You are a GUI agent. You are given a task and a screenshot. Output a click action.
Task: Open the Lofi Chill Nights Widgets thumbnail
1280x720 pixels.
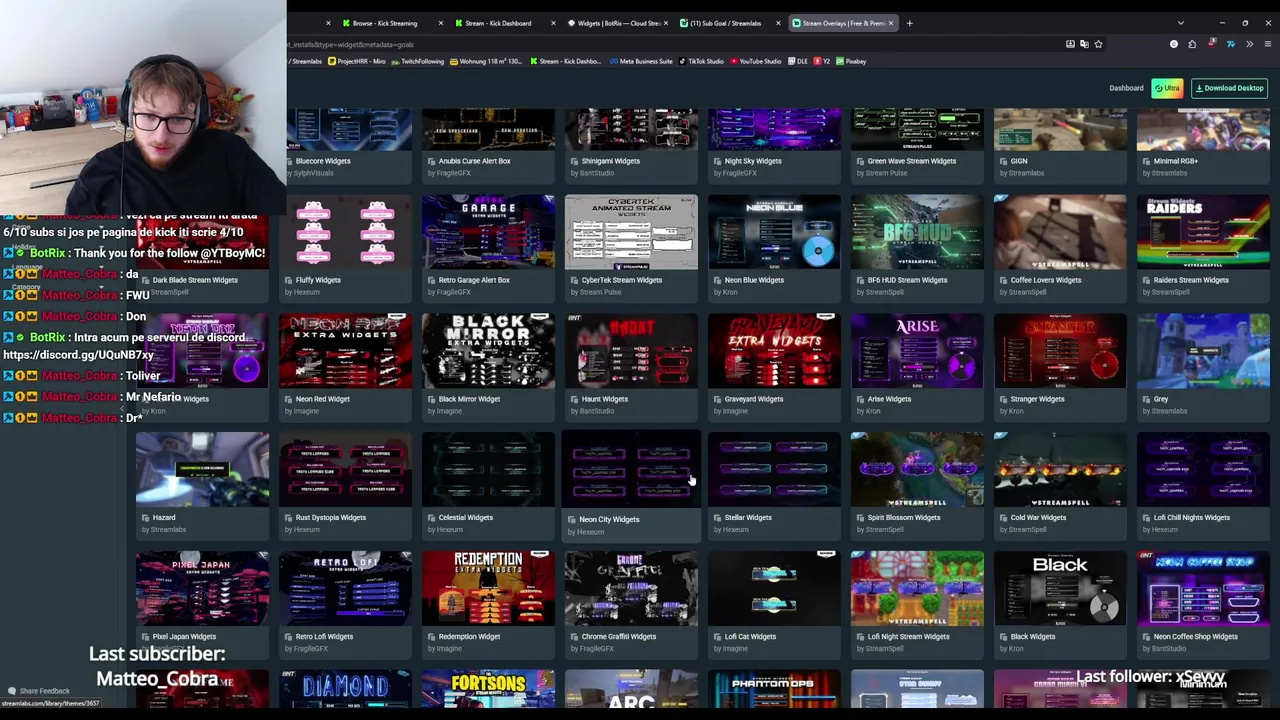pos(1203,470)
